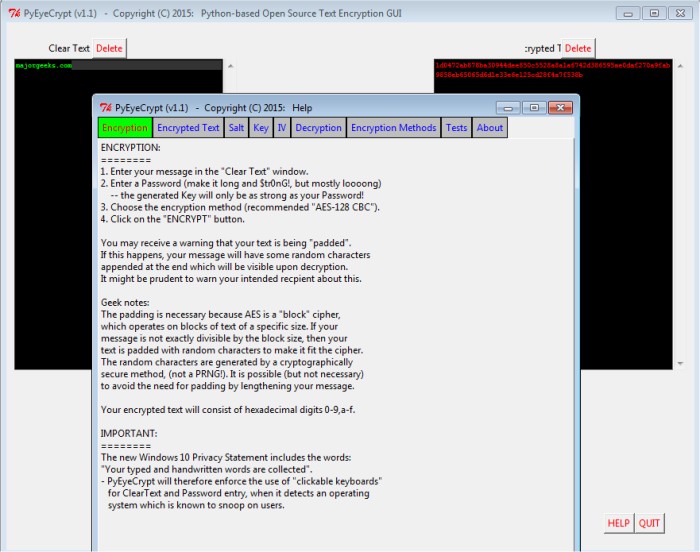
Task: Select the Key tab
Action: click(261, 128)
